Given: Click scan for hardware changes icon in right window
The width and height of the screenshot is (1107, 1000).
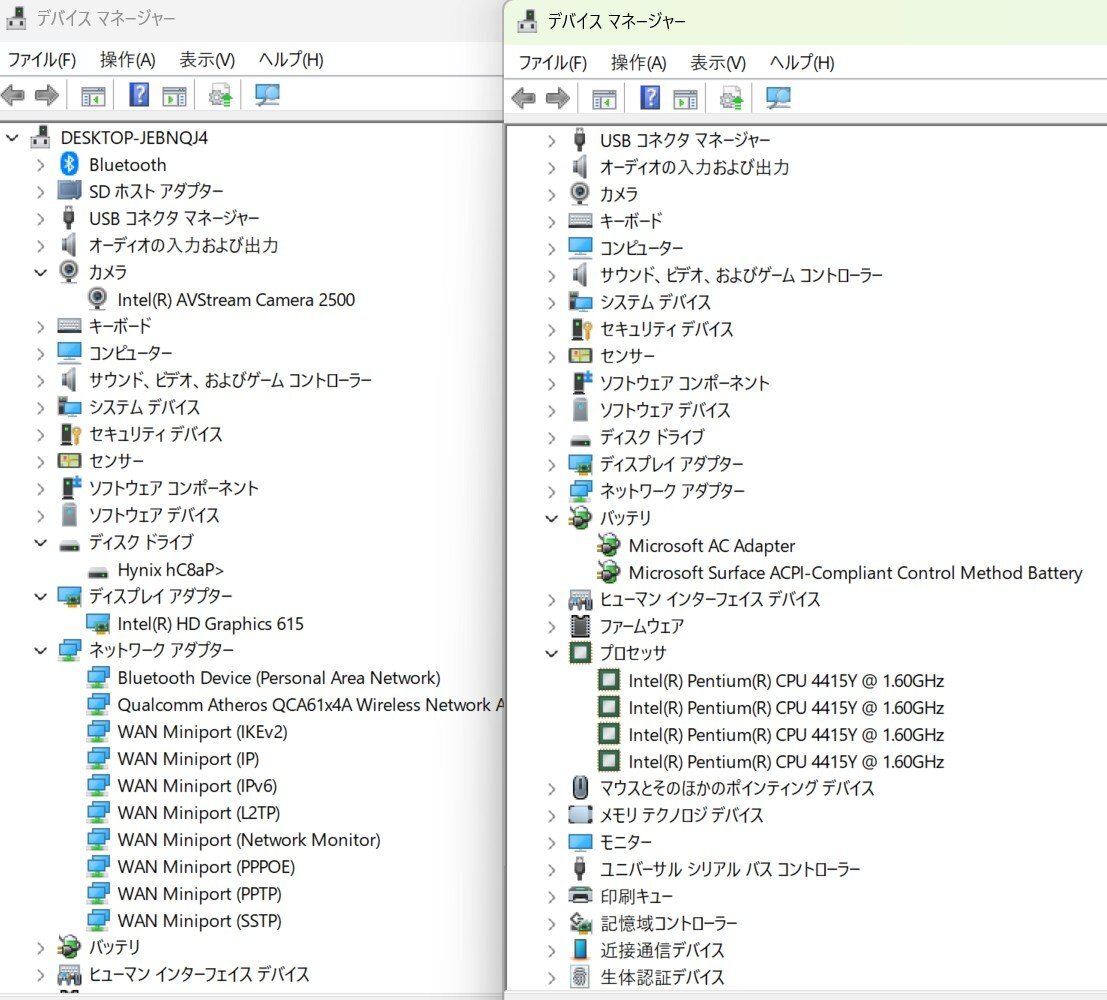Looking at the screenshot, I should (778, 97).
